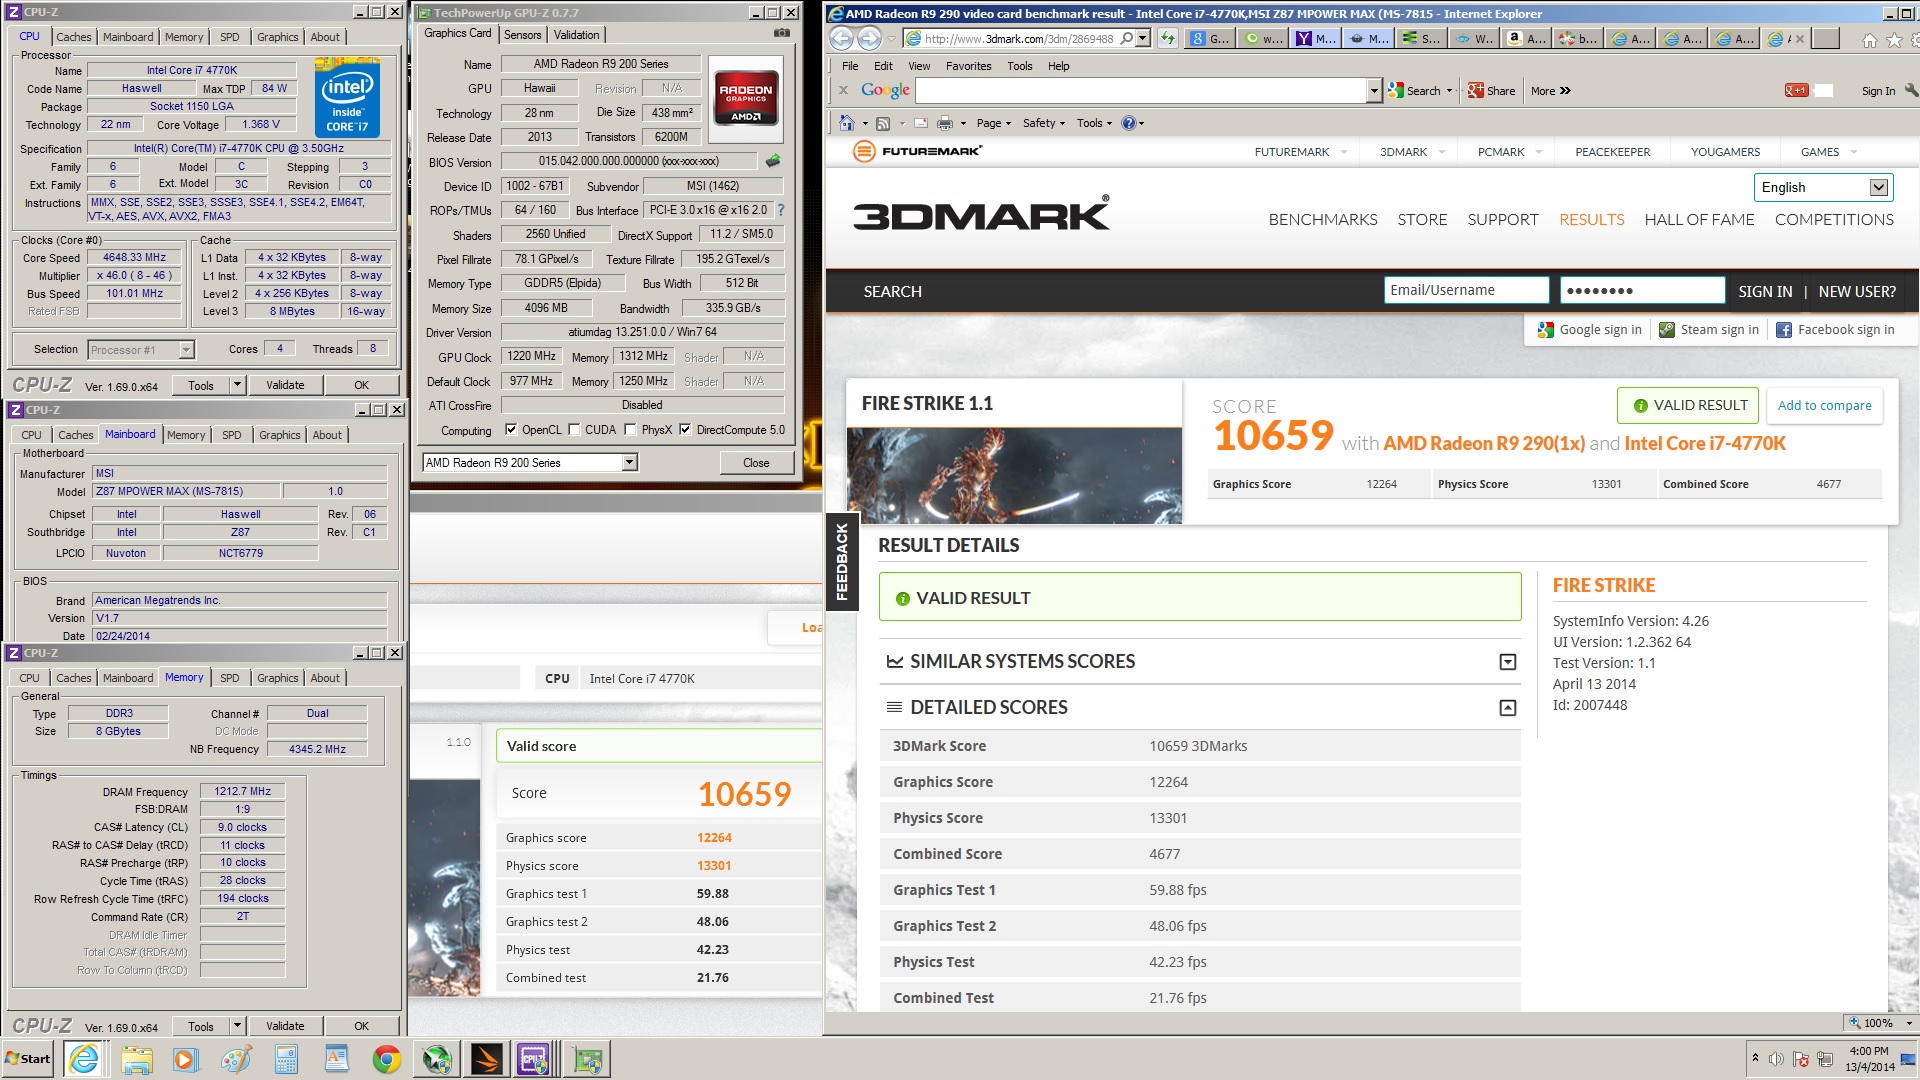Click the Google toolbar wrench settings icon
The height and width of the screenshot is (1080, 1920).
[1911, 90]
